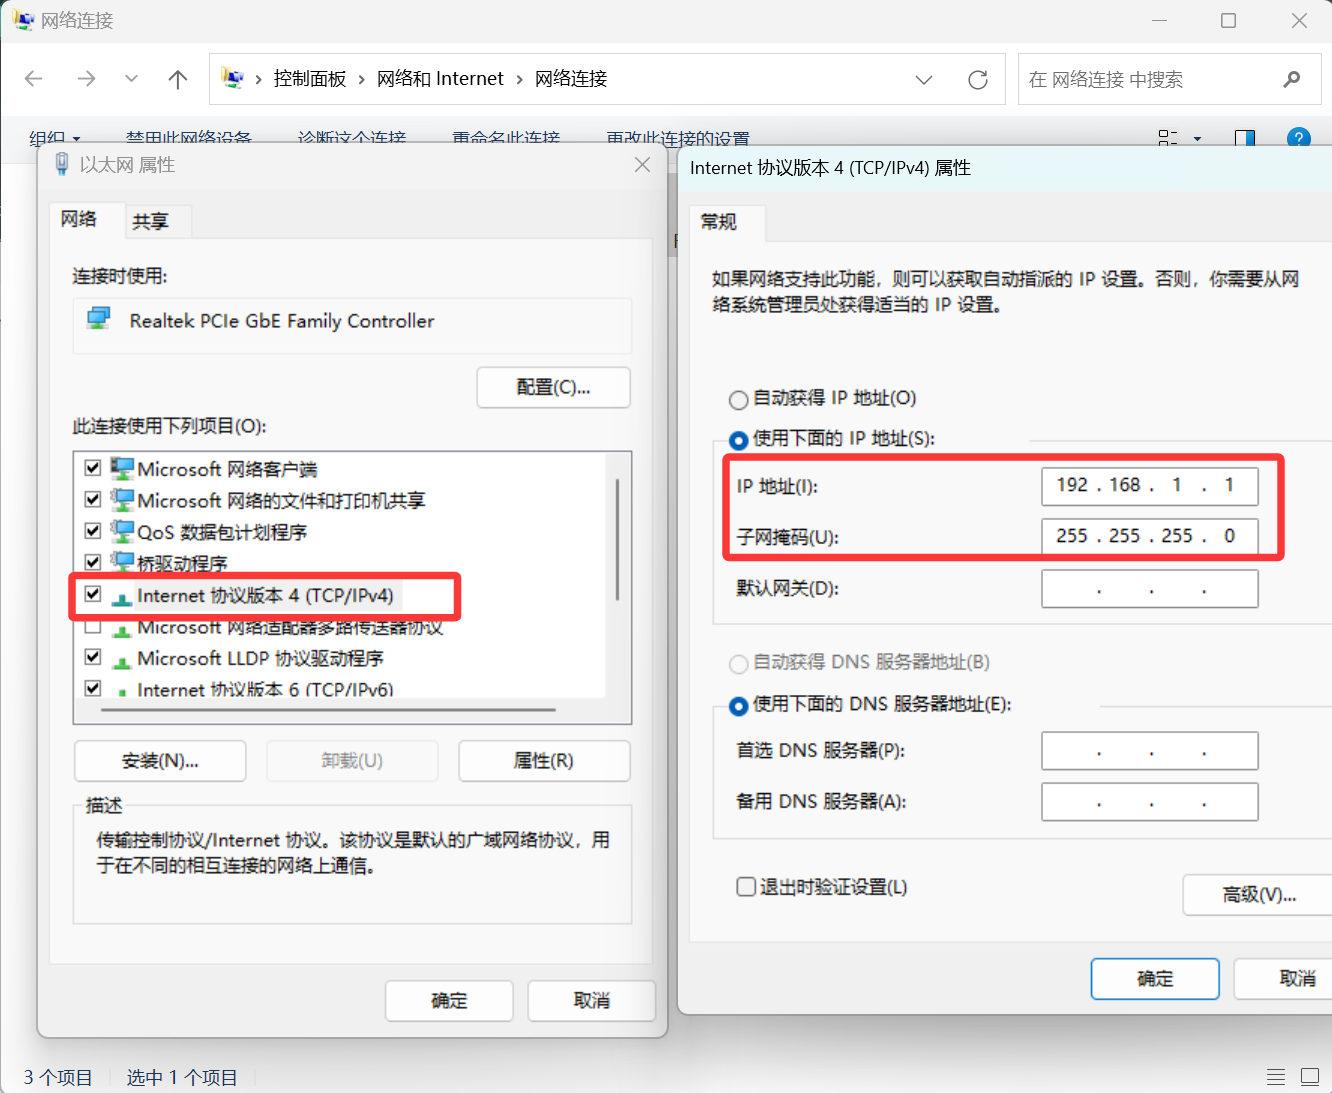Expand the address bar history dropdown
Viewport: 1332px width, 1093px height.
pos(924,79)
